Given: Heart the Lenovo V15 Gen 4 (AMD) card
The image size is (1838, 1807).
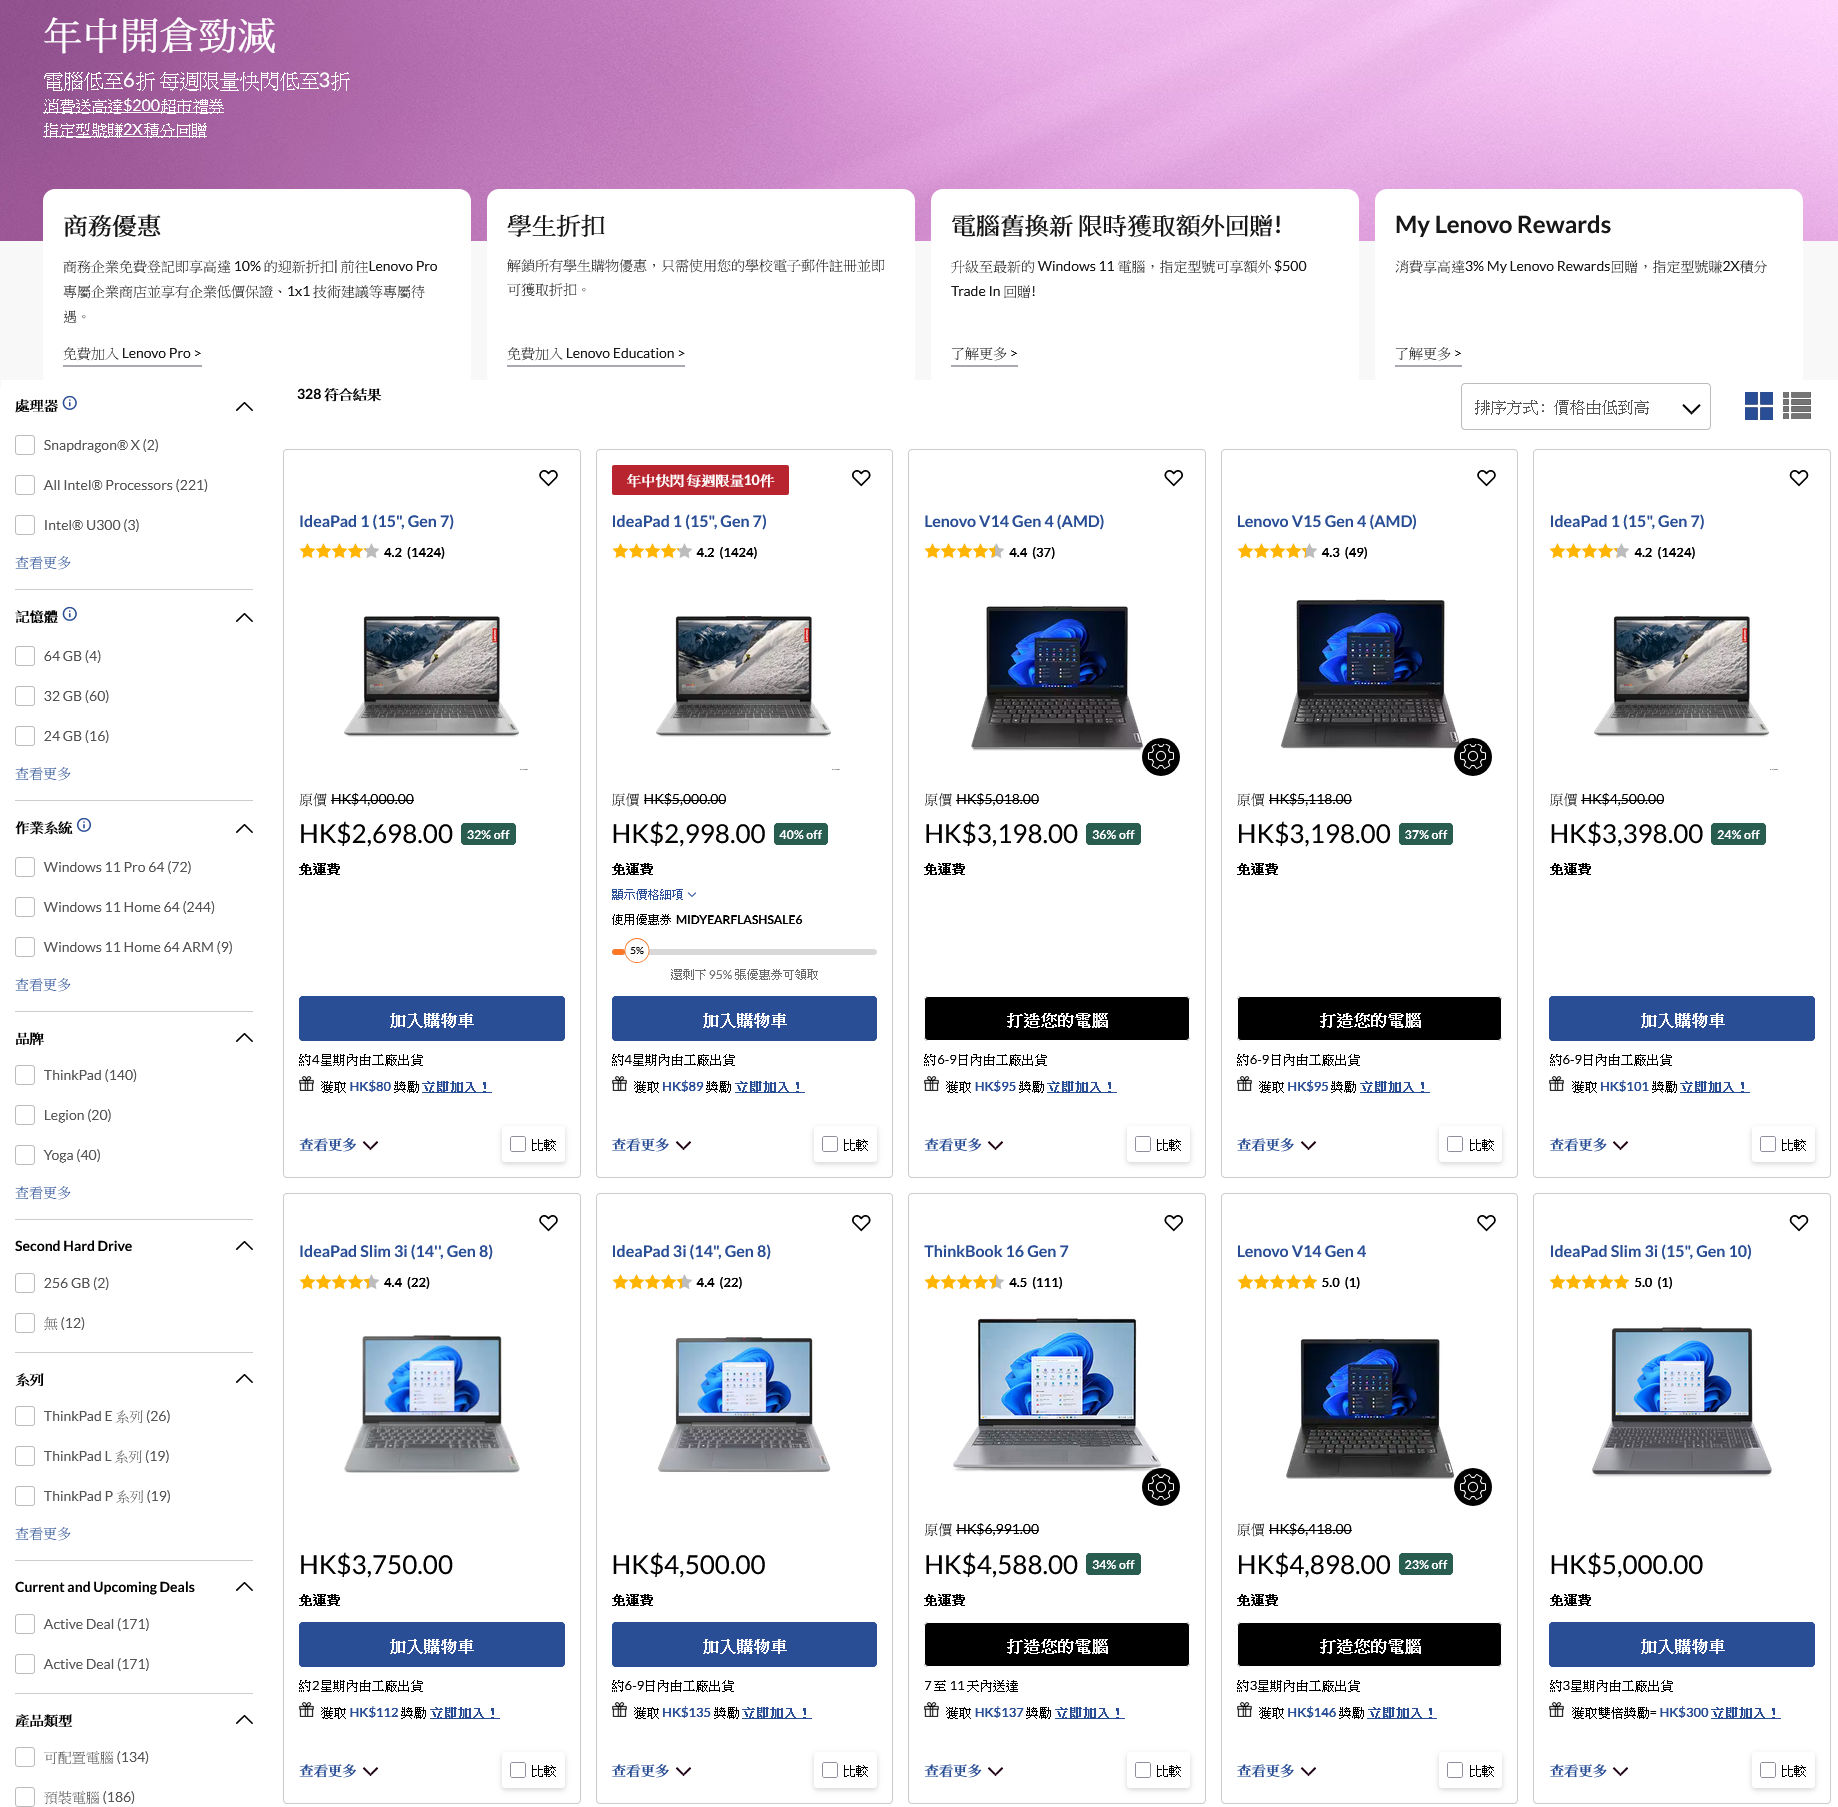Looking at the screenshot, I should [1487, 478].
